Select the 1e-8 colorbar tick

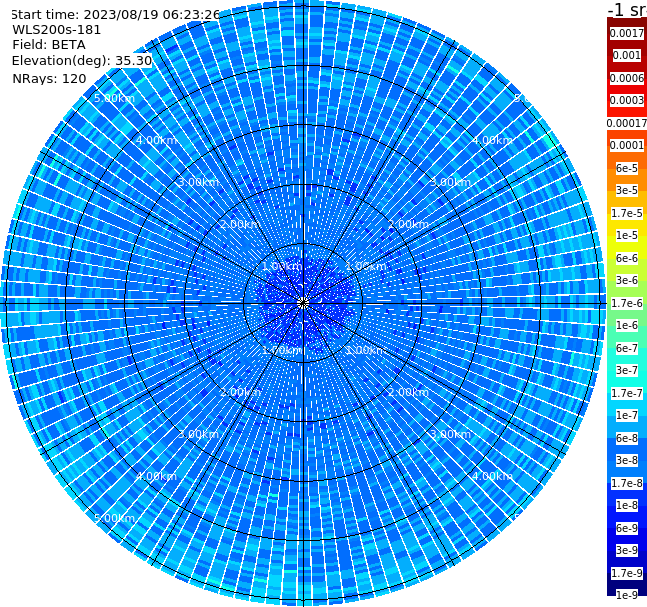point(627,505)
